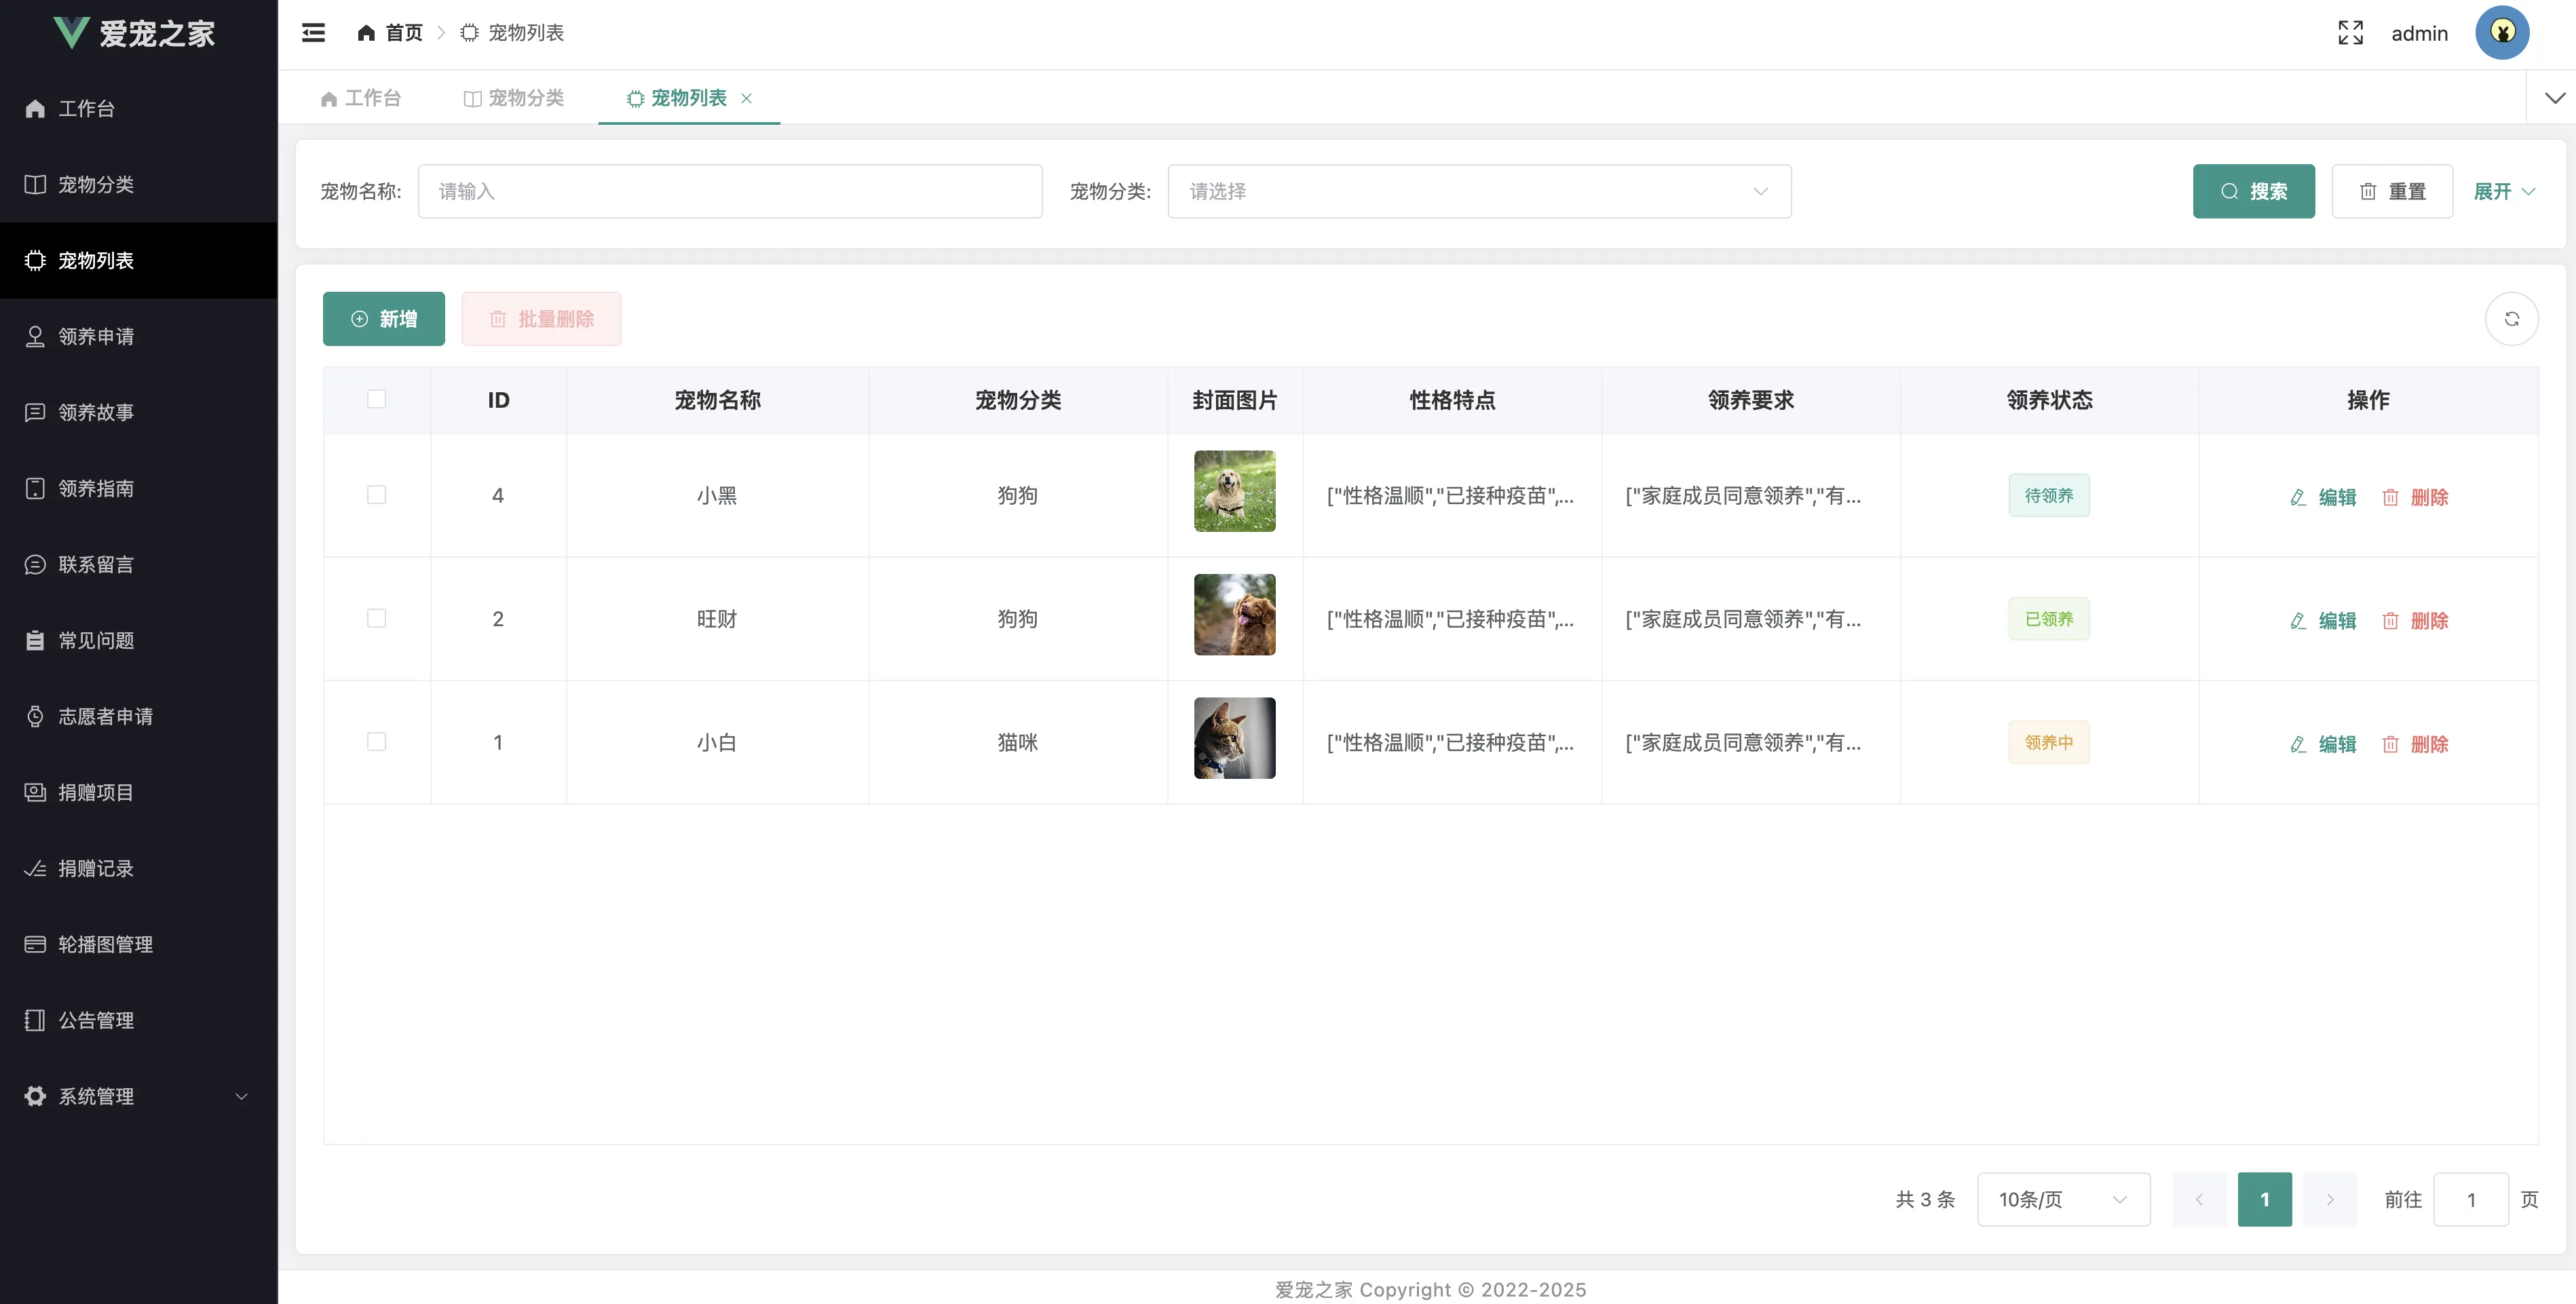Screen dimensions: 2576x1304
Task: Click the 搜索 button
Action: 2253,191
